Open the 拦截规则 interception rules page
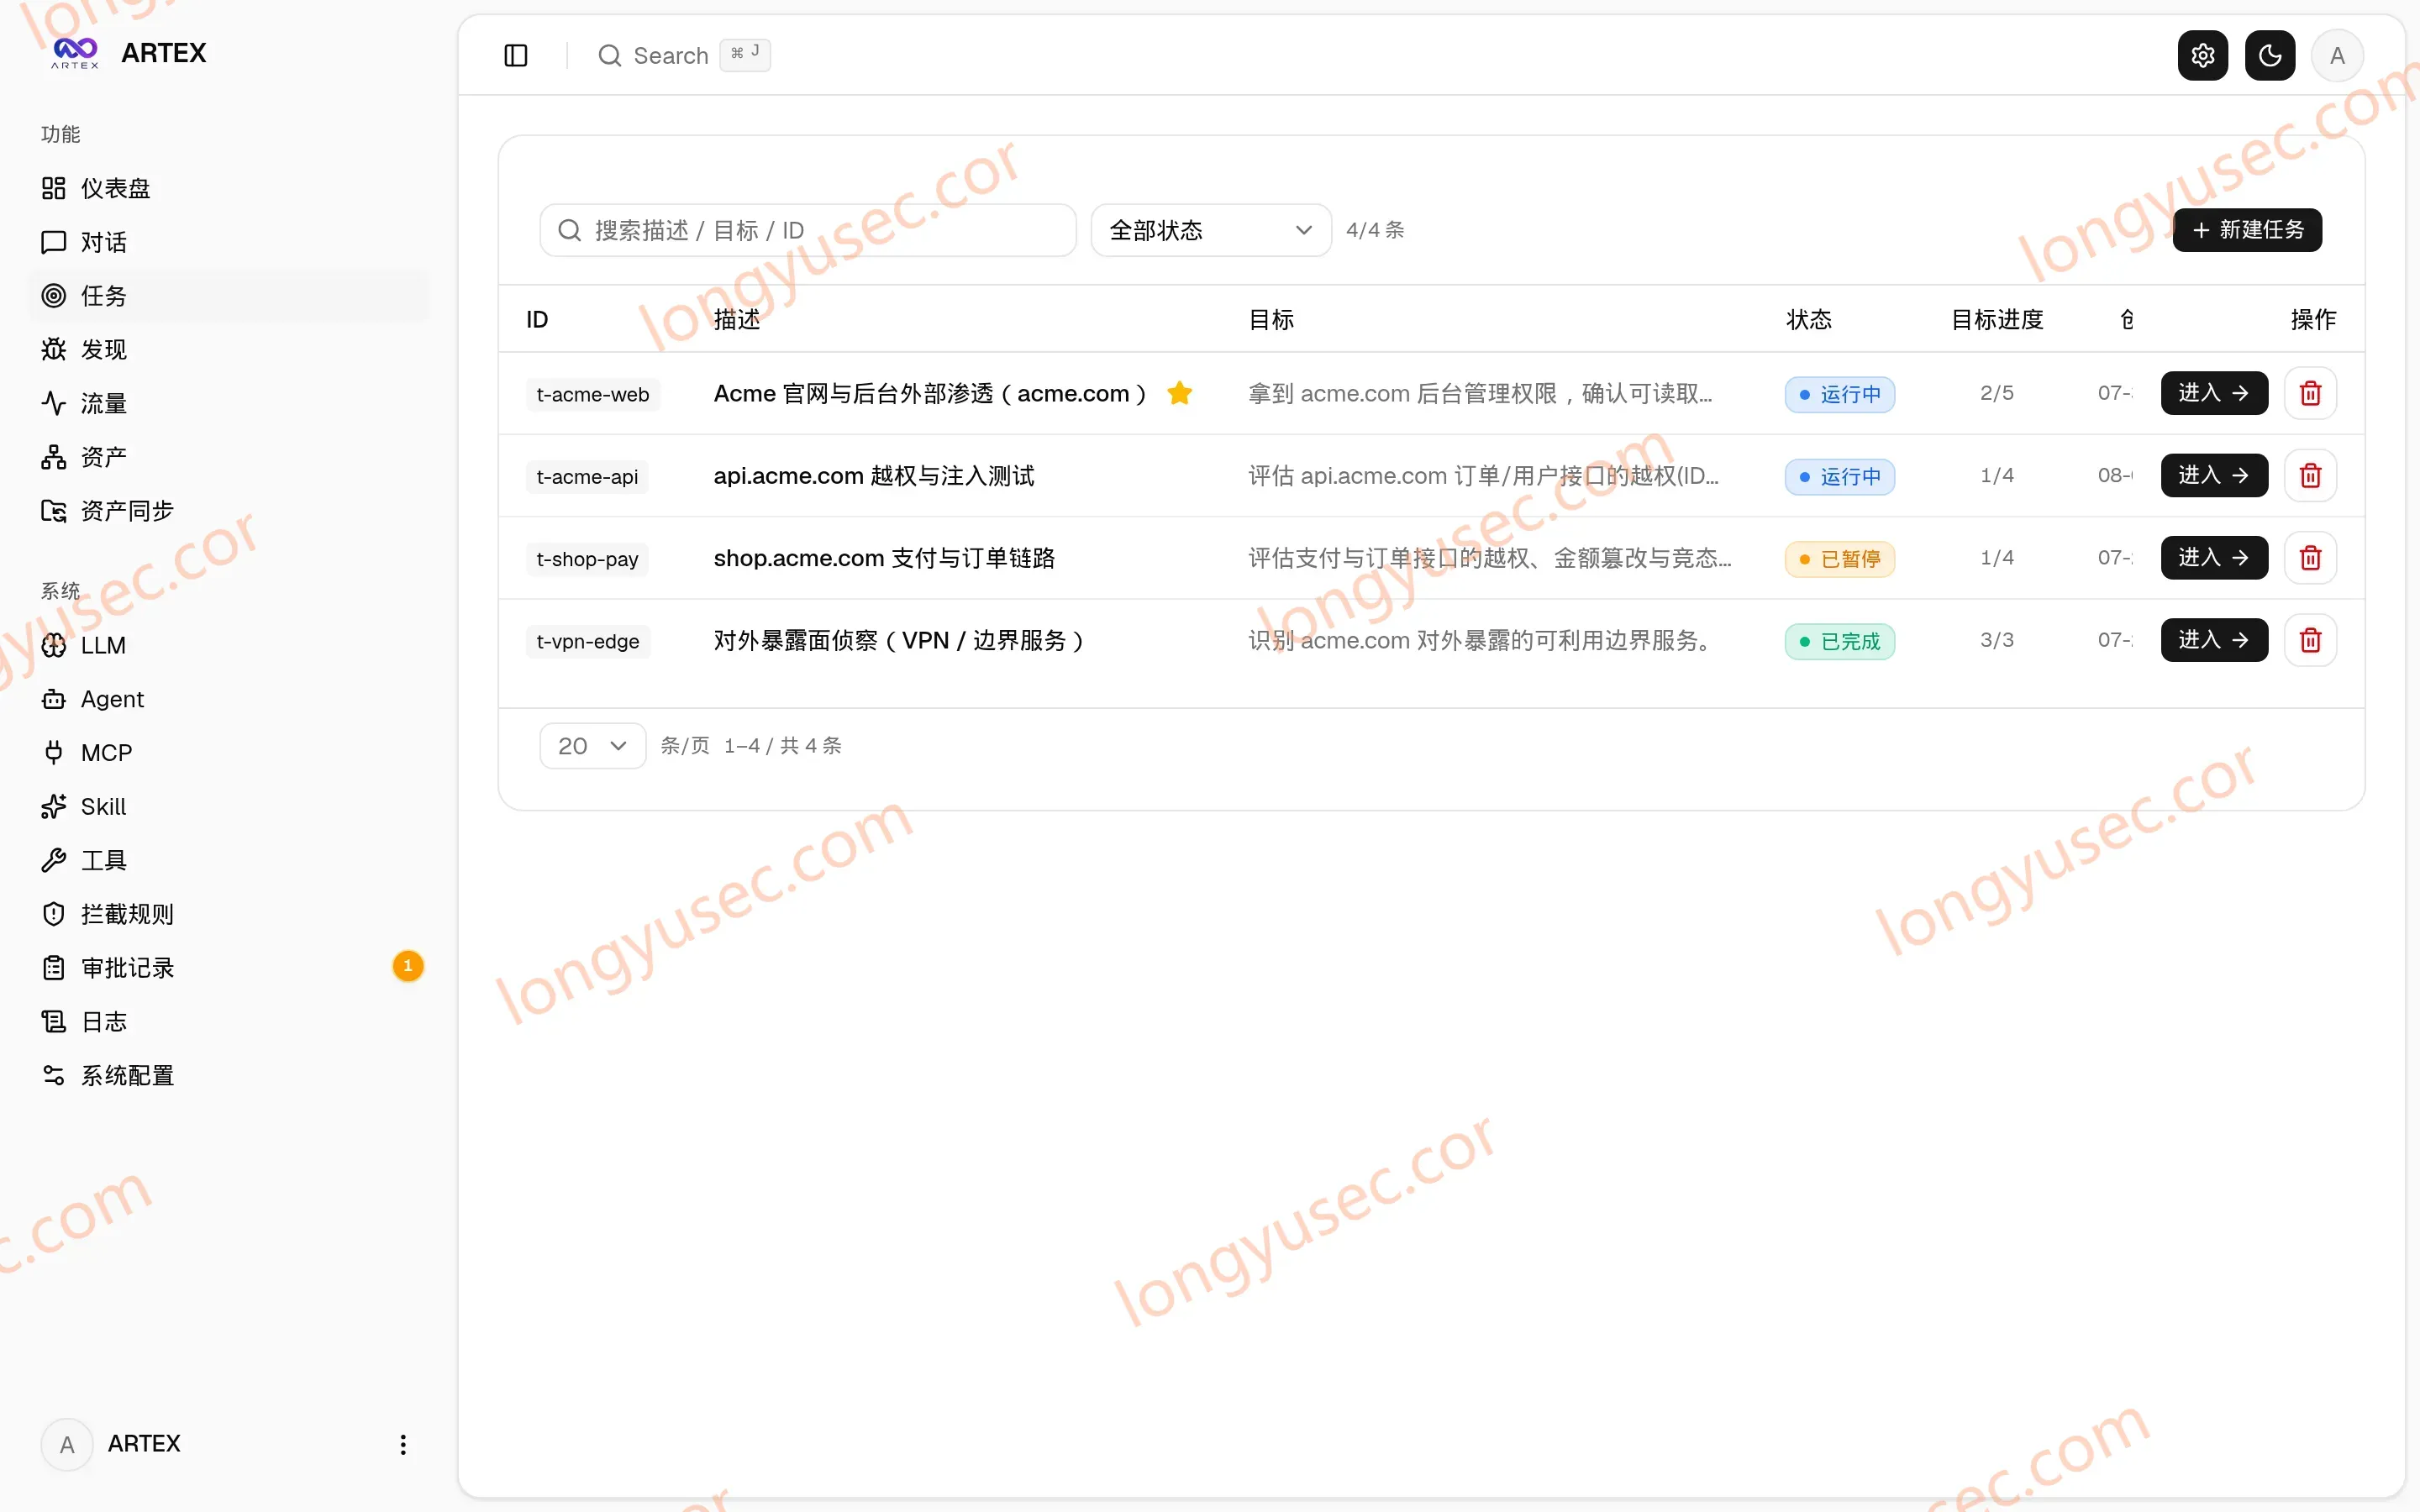Screen dimensions: 2420x1512 pyautogui.click(x=228, y=914)
